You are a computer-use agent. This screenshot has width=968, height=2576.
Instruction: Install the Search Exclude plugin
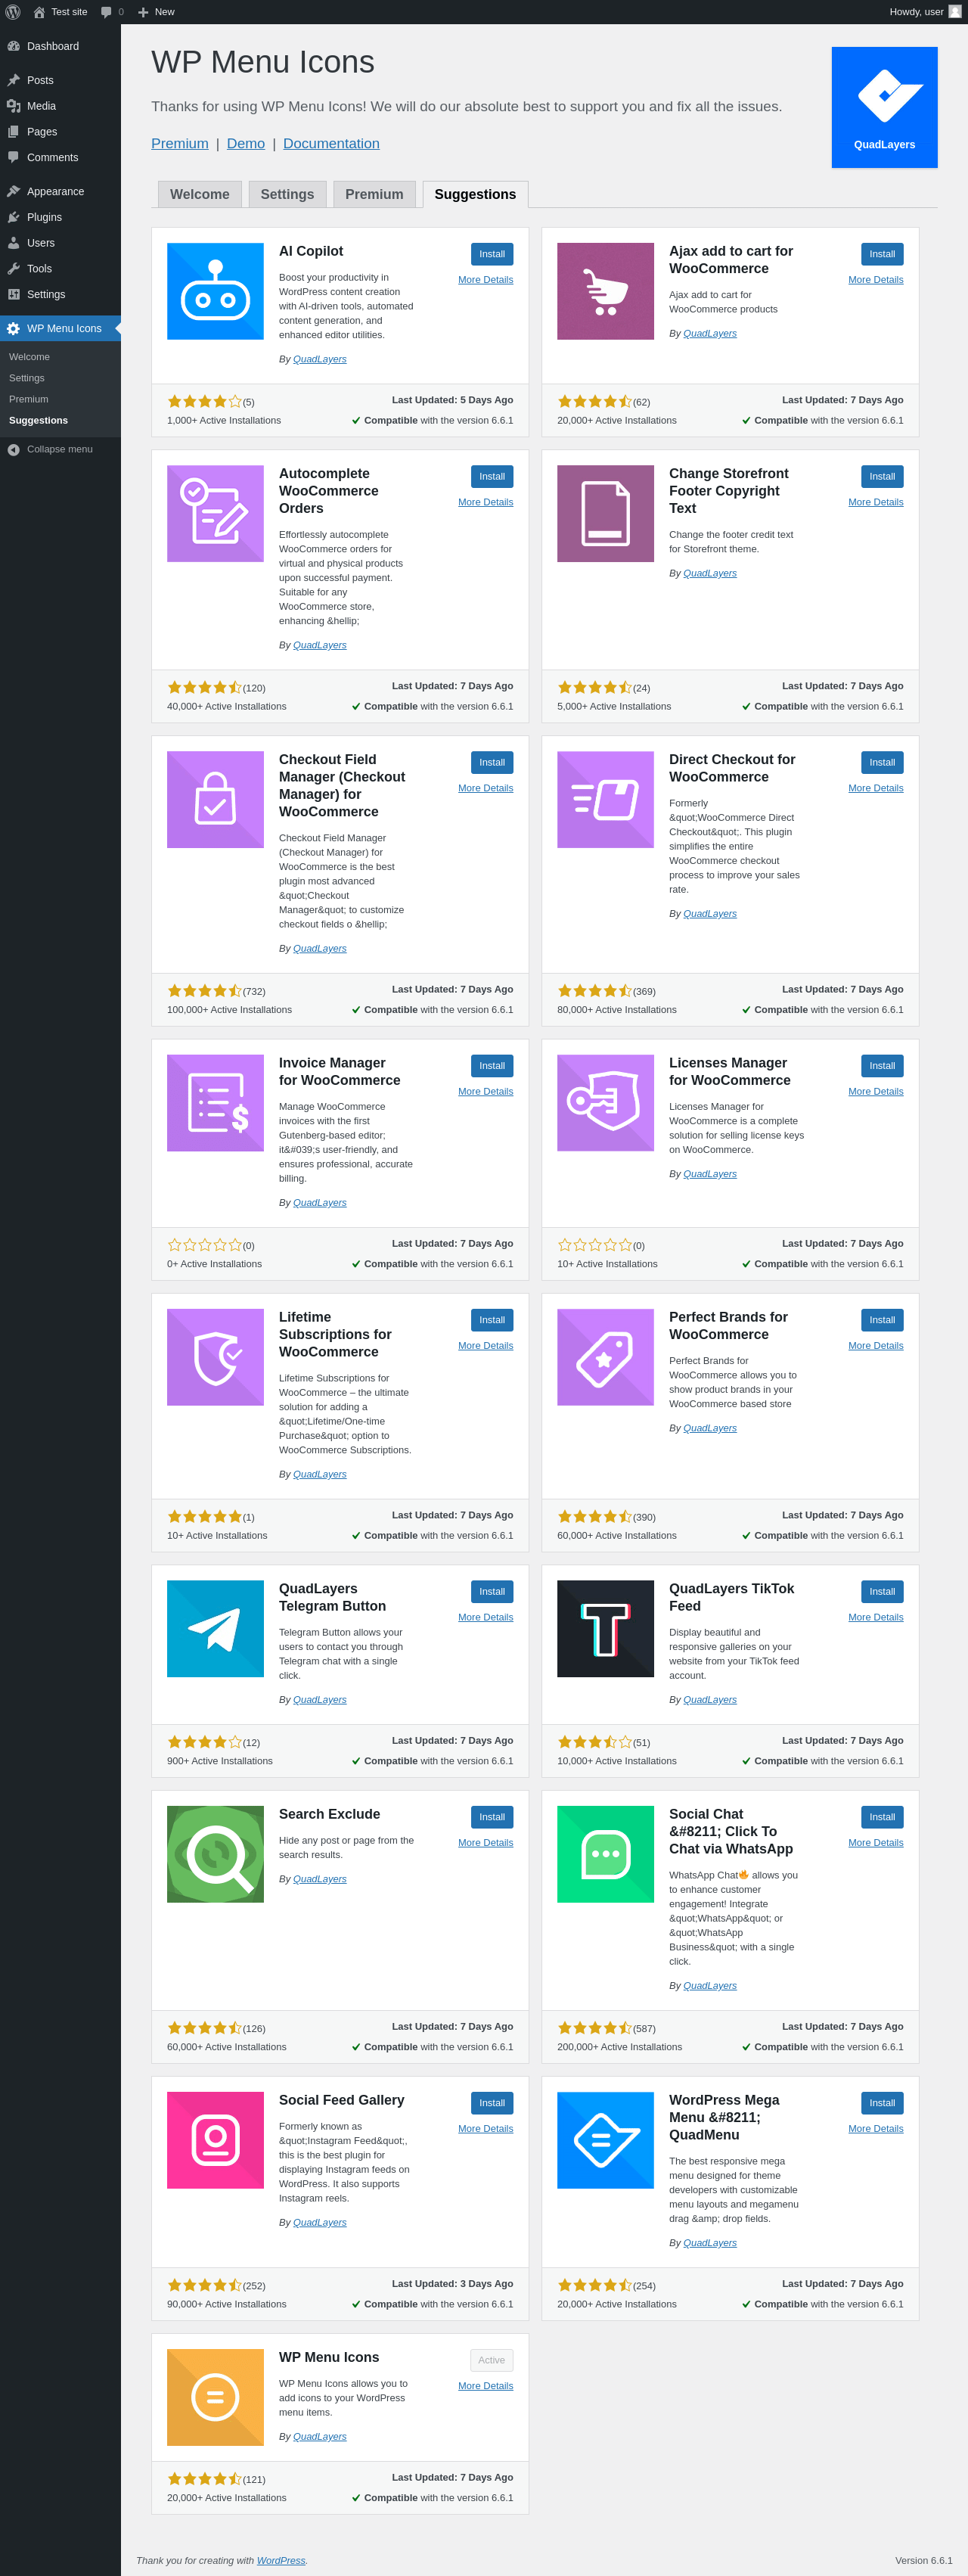tap(492, 1817)
